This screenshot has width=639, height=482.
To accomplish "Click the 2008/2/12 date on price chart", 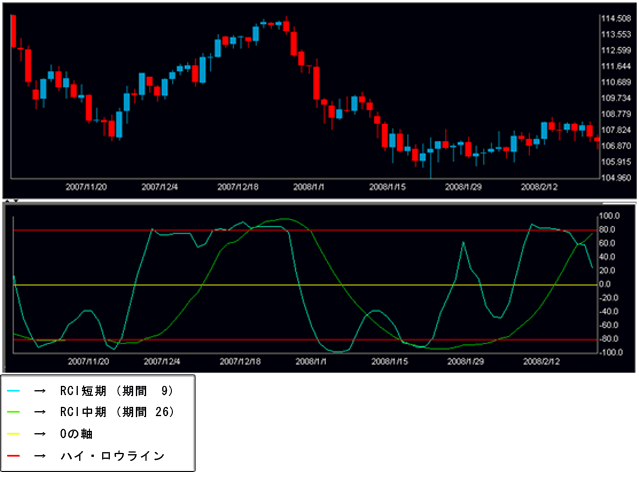I will (539, 187).
